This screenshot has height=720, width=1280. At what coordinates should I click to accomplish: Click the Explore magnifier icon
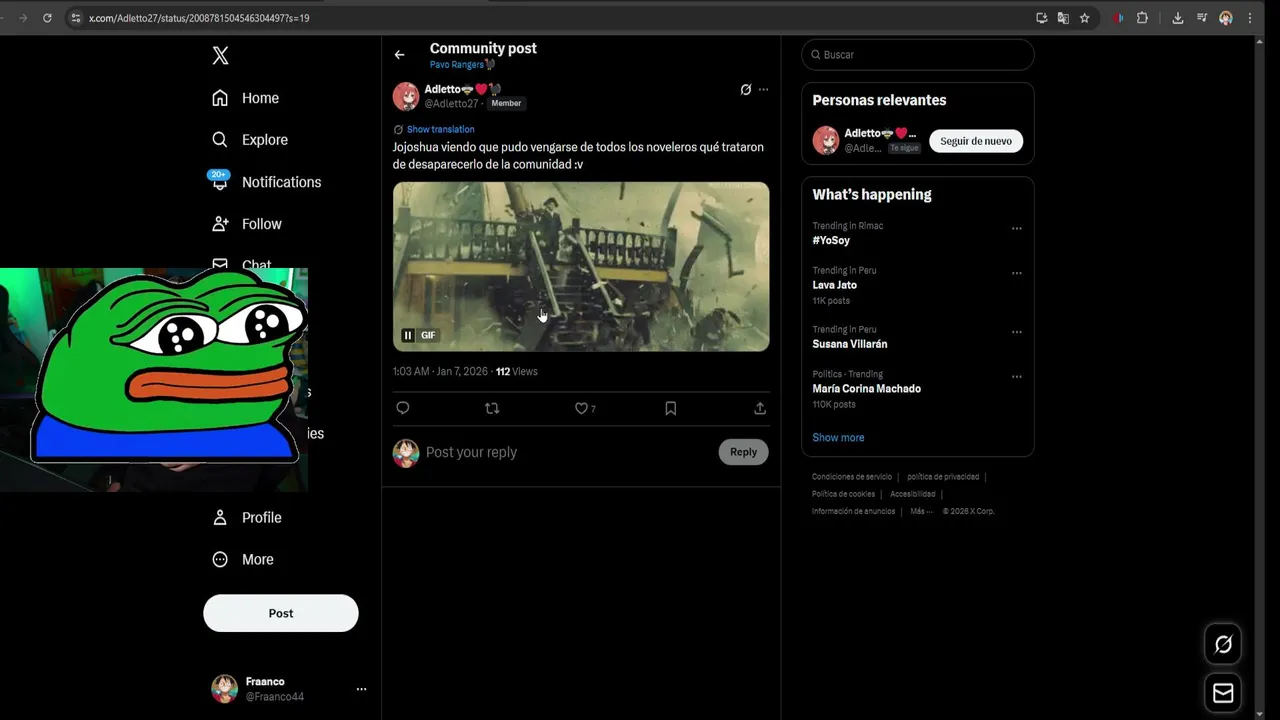220,140
